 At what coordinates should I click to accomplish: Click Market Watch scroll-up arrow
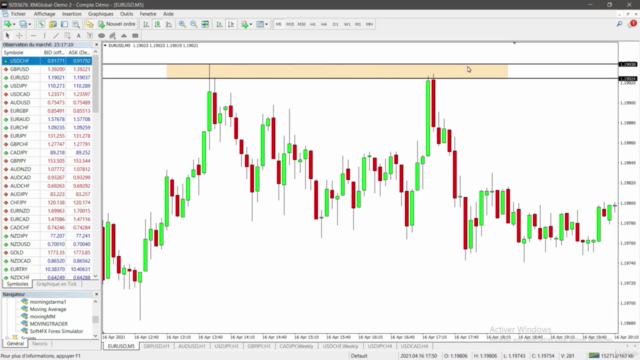pyautogui.click(x=96, y=52)
